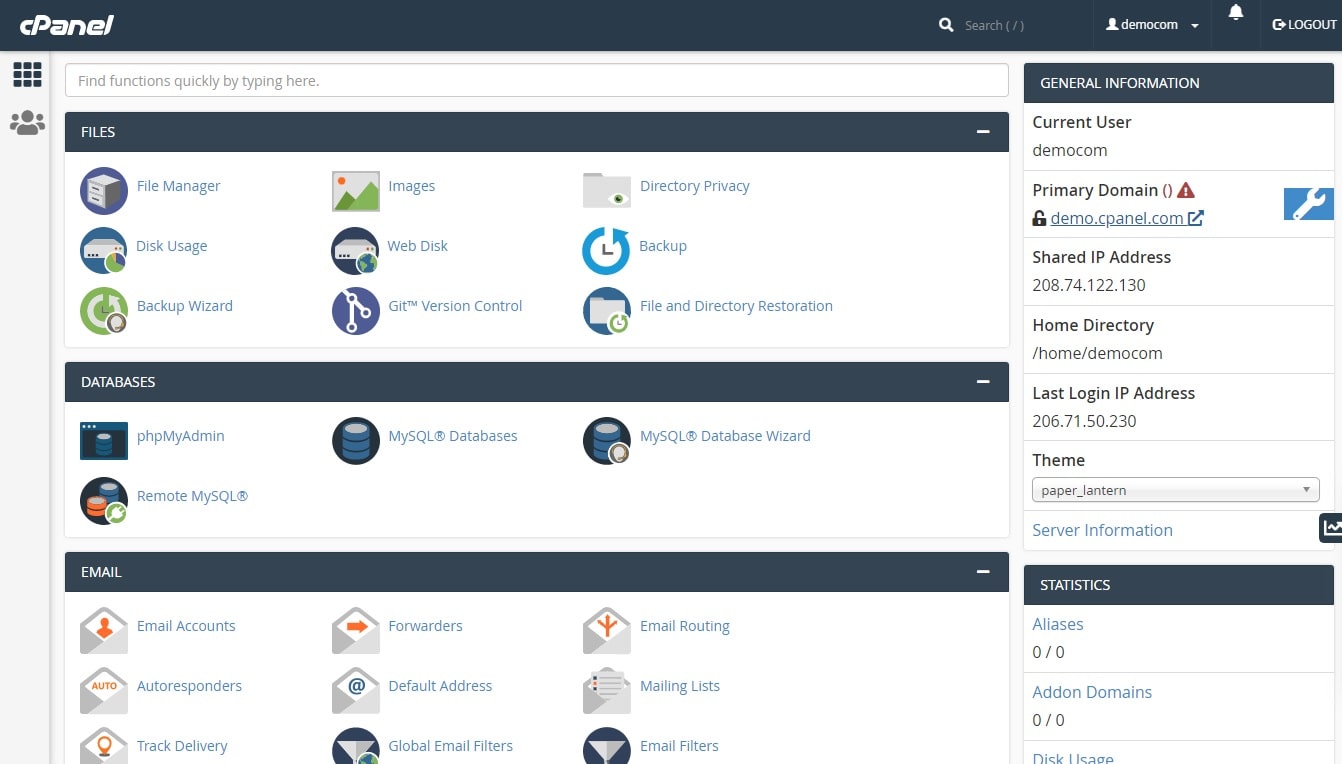The width and height of the screenshot is (1342, 764).
Task: Click the notifications bell icon
Action: (x=1236, y=12)
